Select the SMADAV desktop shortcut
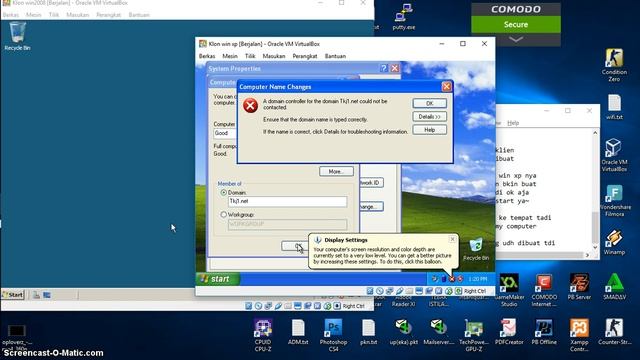 point(614,287)
